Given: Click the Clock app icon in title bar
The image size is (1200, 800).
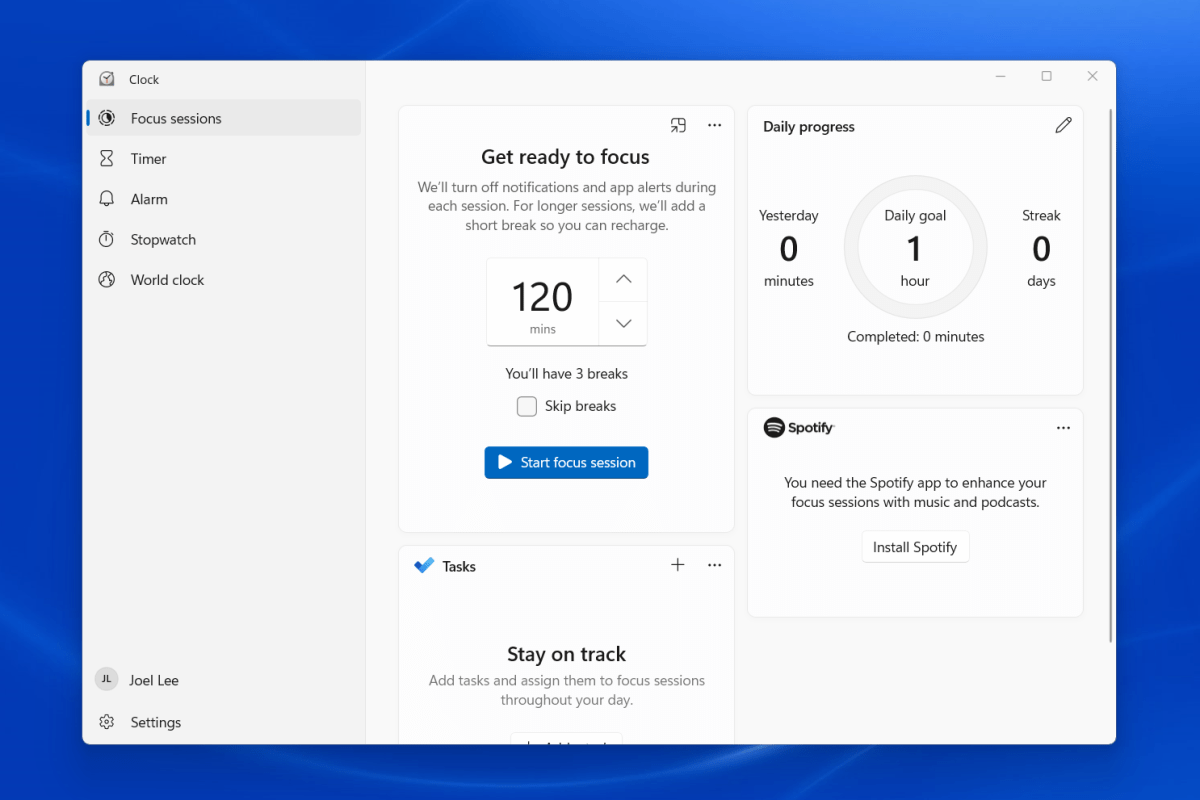Looking at the screenshot, I should [107, 79].
